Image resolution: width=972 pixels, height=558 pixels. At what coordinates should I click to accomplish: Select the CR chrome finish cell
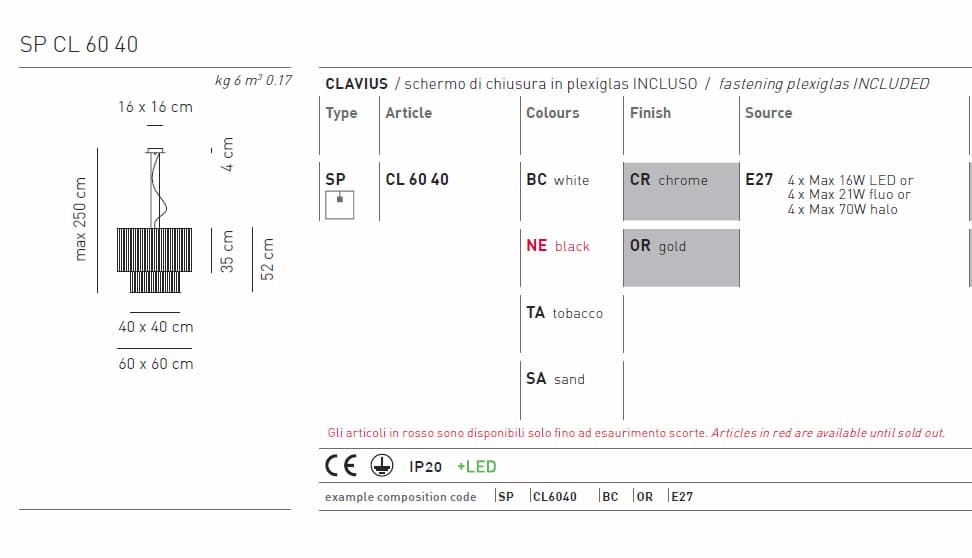(681, 190)
